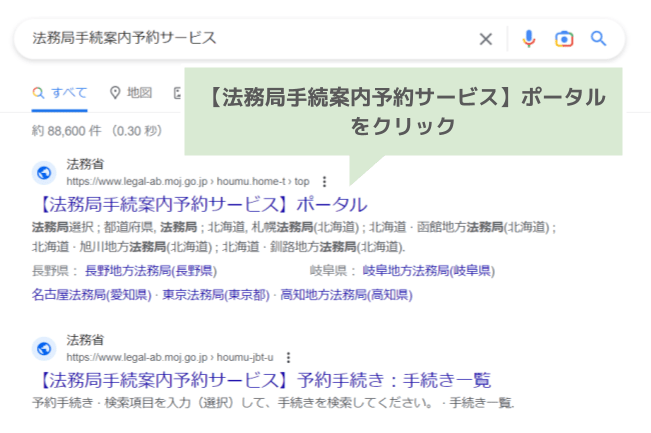Screen dimensions: 651x433
Task: Open 岐阜地方法務局(岐阜県) sitelink
Action: 428,271
